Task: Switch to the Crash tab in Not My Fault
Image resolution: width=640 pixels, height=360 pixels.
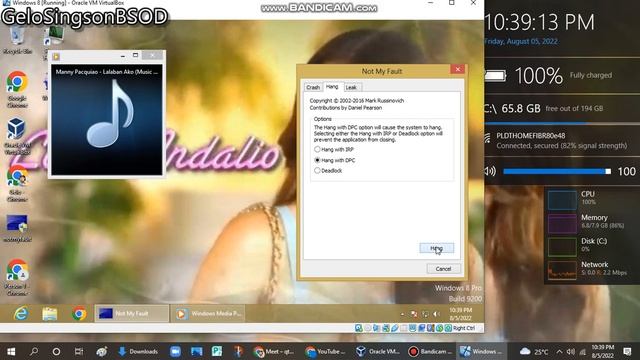Action: pyautogui.click(x=313, y=87)
